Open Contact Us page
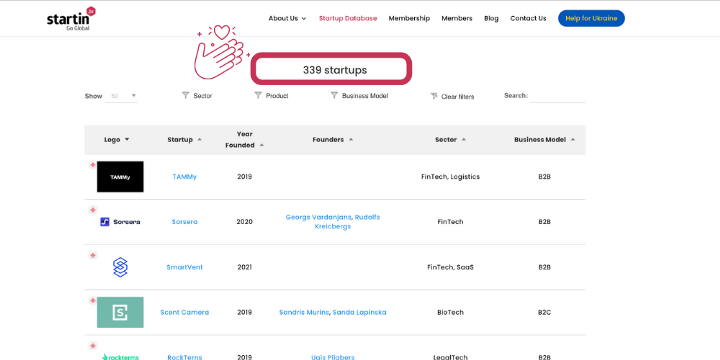This screenshot has height=360, width=720. tap(528, 18)
